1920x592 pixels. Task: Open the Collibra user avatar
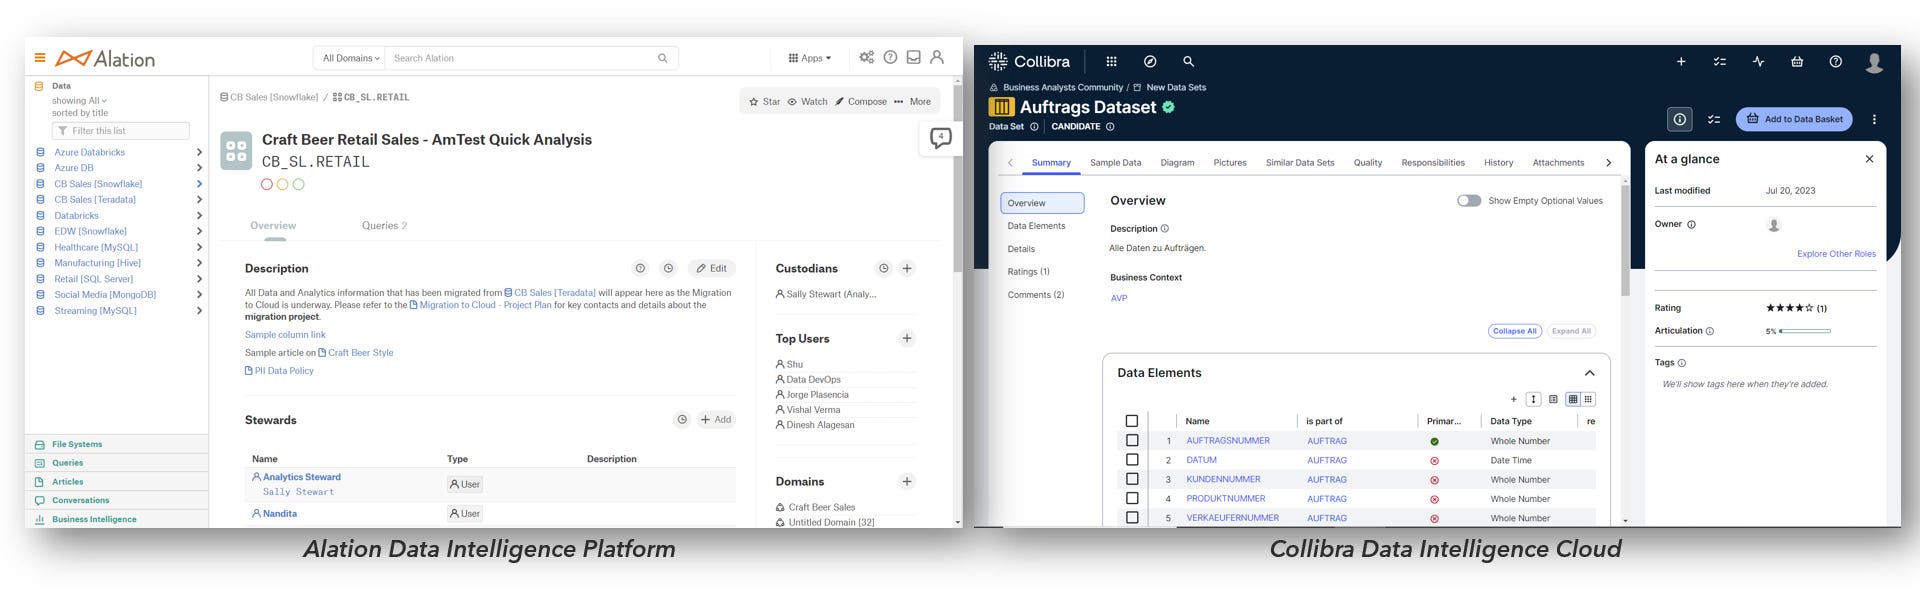coord(1875,62)
